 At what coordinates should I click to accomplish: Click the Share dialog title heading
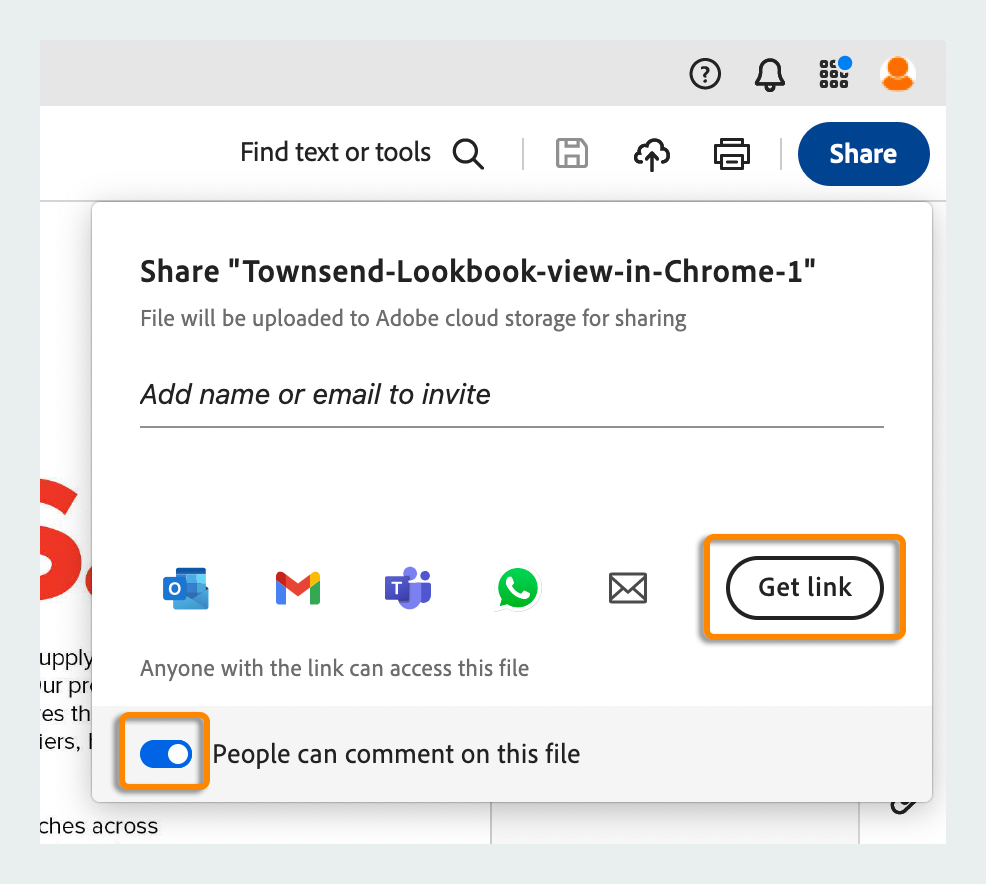click(478, 272)
